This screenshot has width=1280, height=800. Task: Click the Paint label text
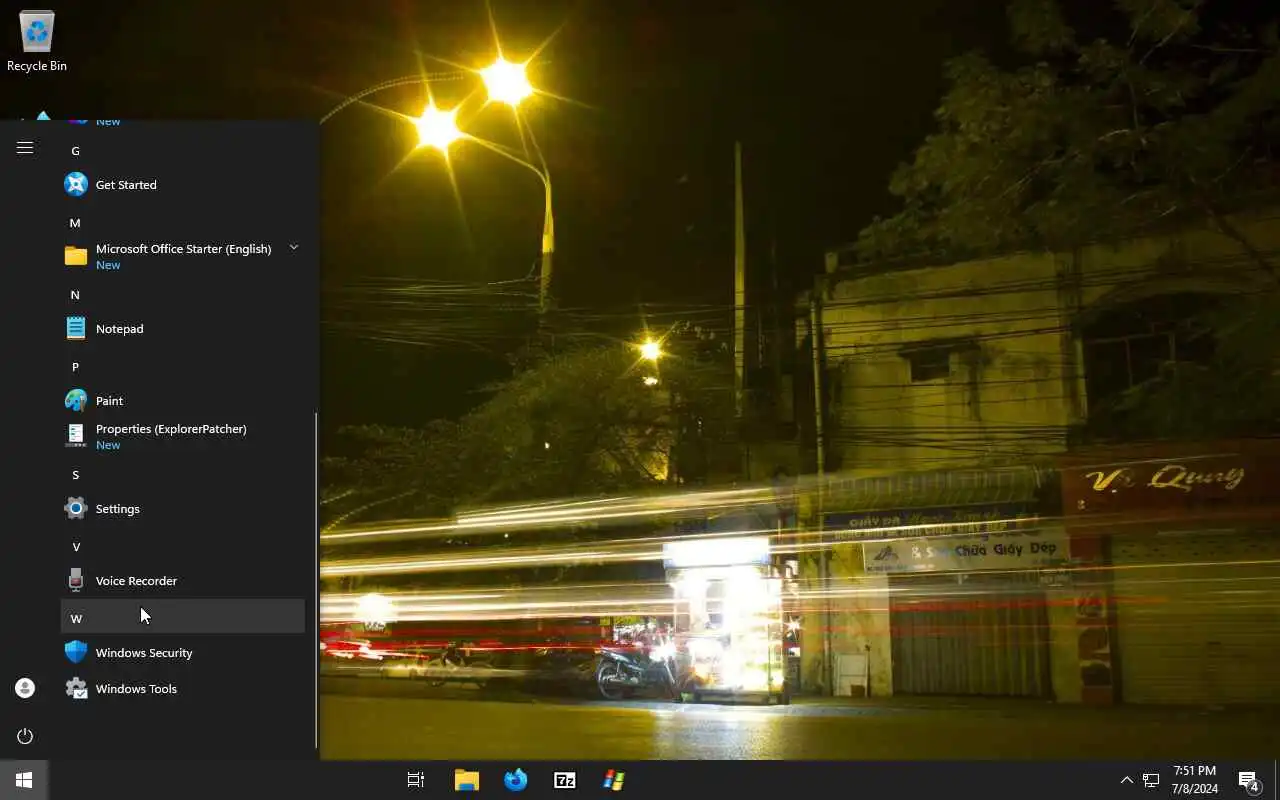coord(109,401)
